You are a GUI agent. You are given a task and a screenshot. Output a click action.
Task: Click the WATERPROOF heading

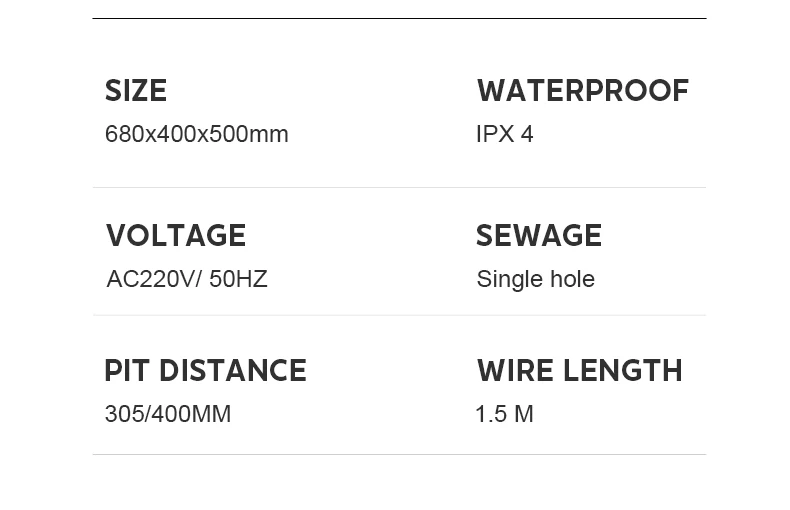point(582,91)
